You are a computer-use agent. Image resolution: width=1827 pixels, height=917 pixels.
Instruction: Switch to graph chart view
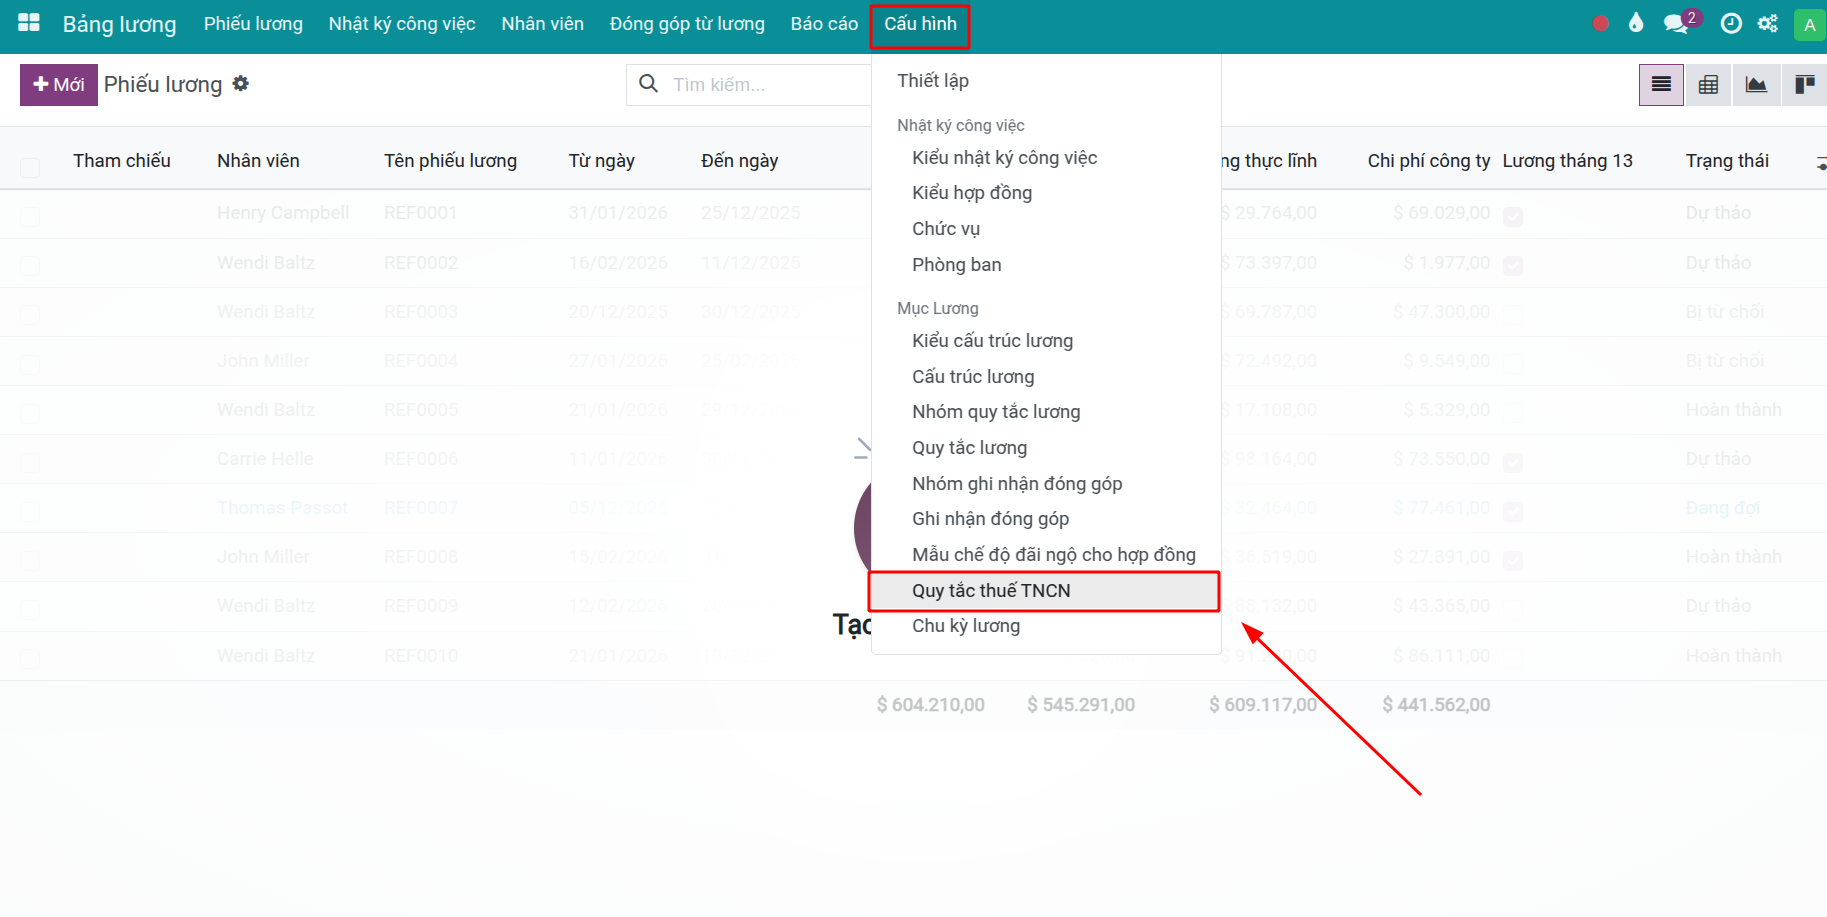[1756, 85]
